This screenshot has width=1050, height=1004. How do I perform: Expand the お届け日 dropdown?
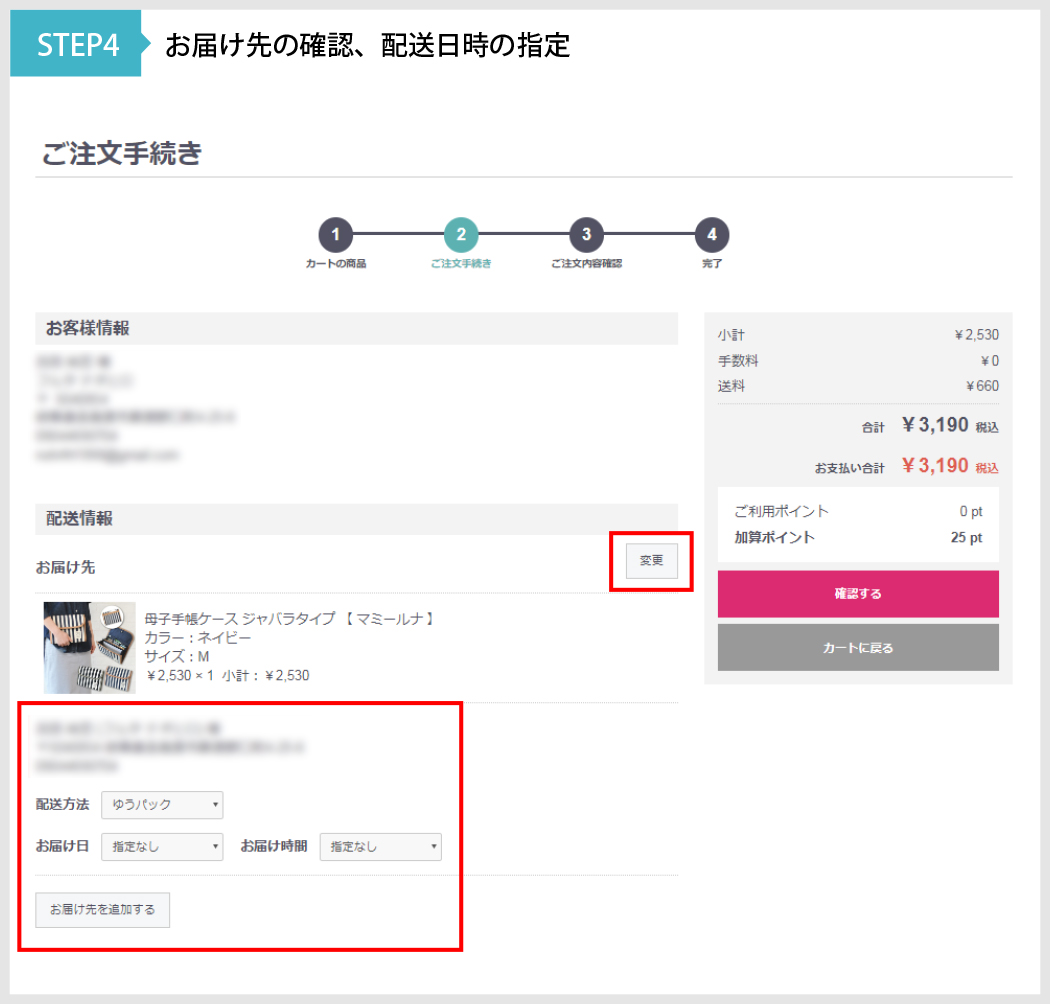[x=162, y=847]
